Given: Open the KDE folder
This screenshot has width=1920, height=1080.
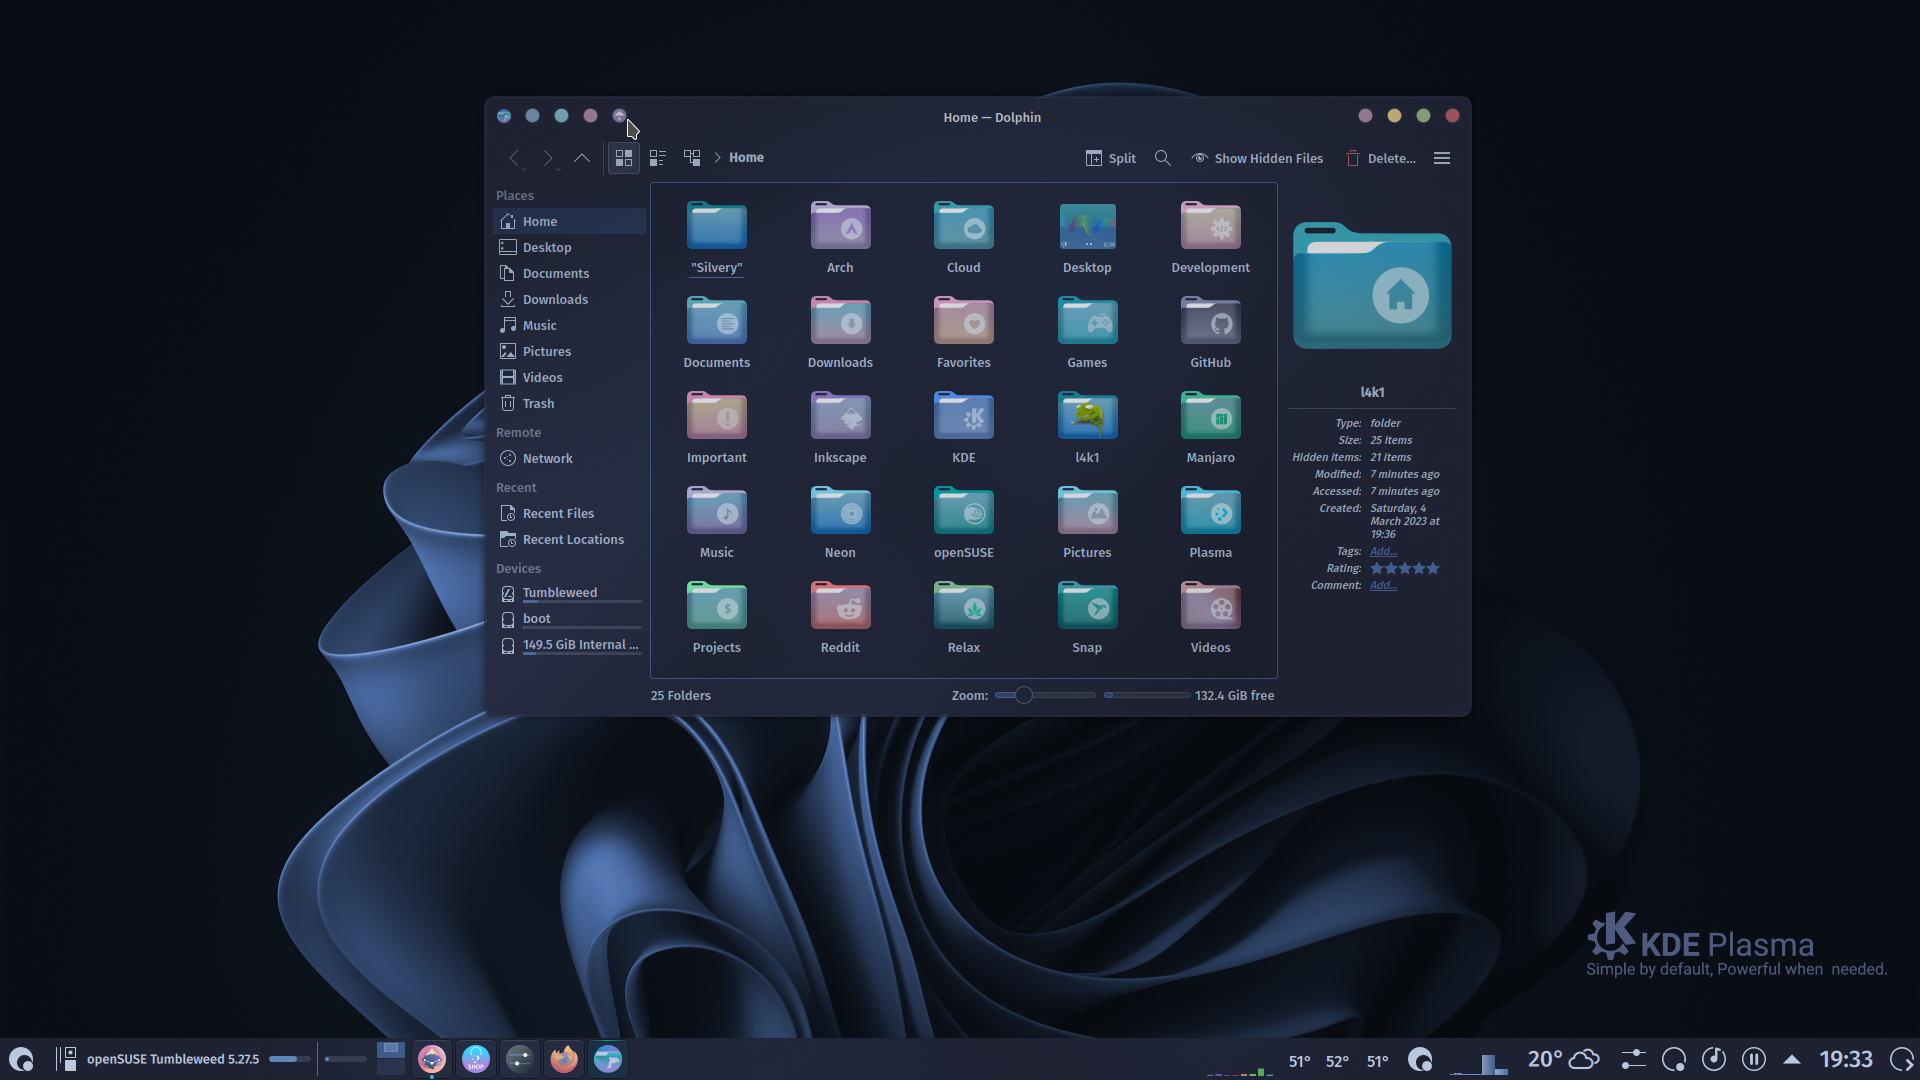Looking at the screenshot, I should coord(964,427).
